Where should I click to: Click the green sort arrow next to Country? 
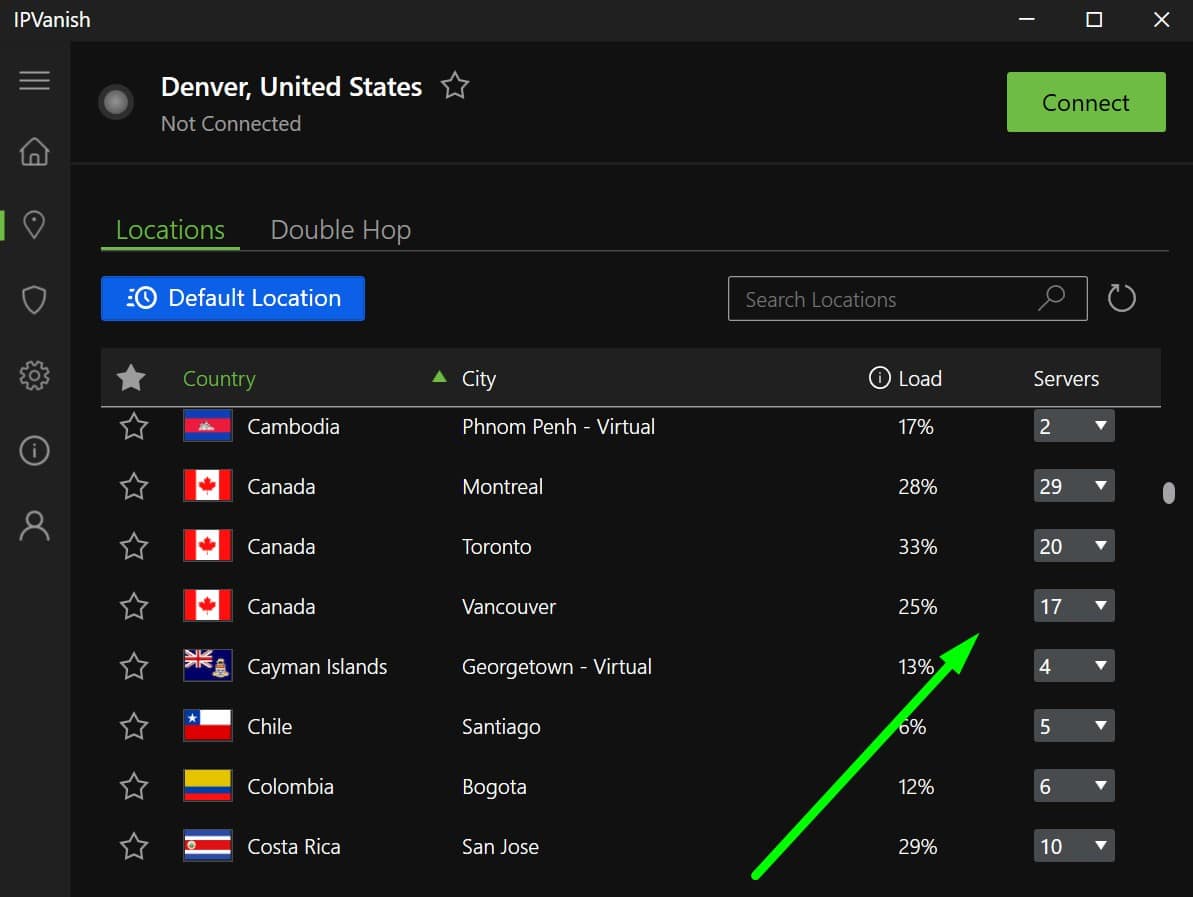coord(439,376)
